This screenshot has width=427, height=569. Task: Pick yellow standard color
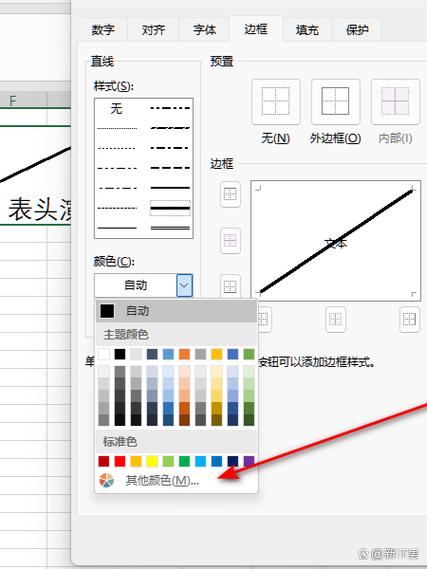[x=152, y=461]
